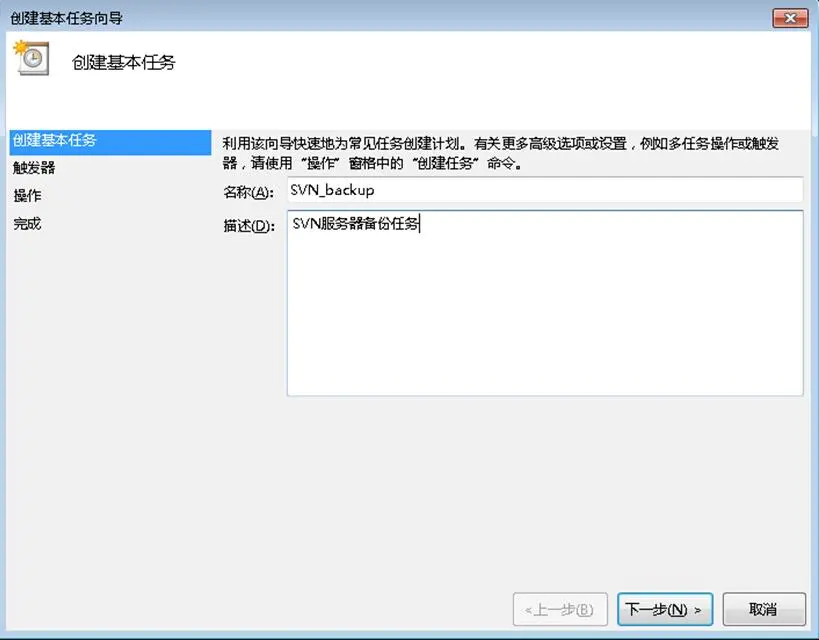Click the 描述(D) label
This screenshot has width=819, height=640.
tap(249, 226)
